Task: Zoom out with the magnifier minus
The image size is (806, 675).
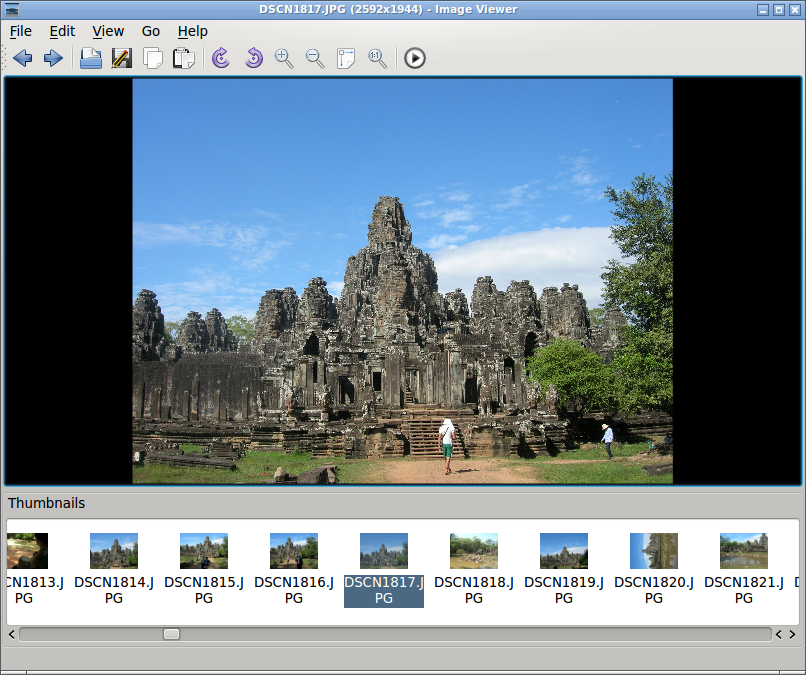Action: pos(315,58)
